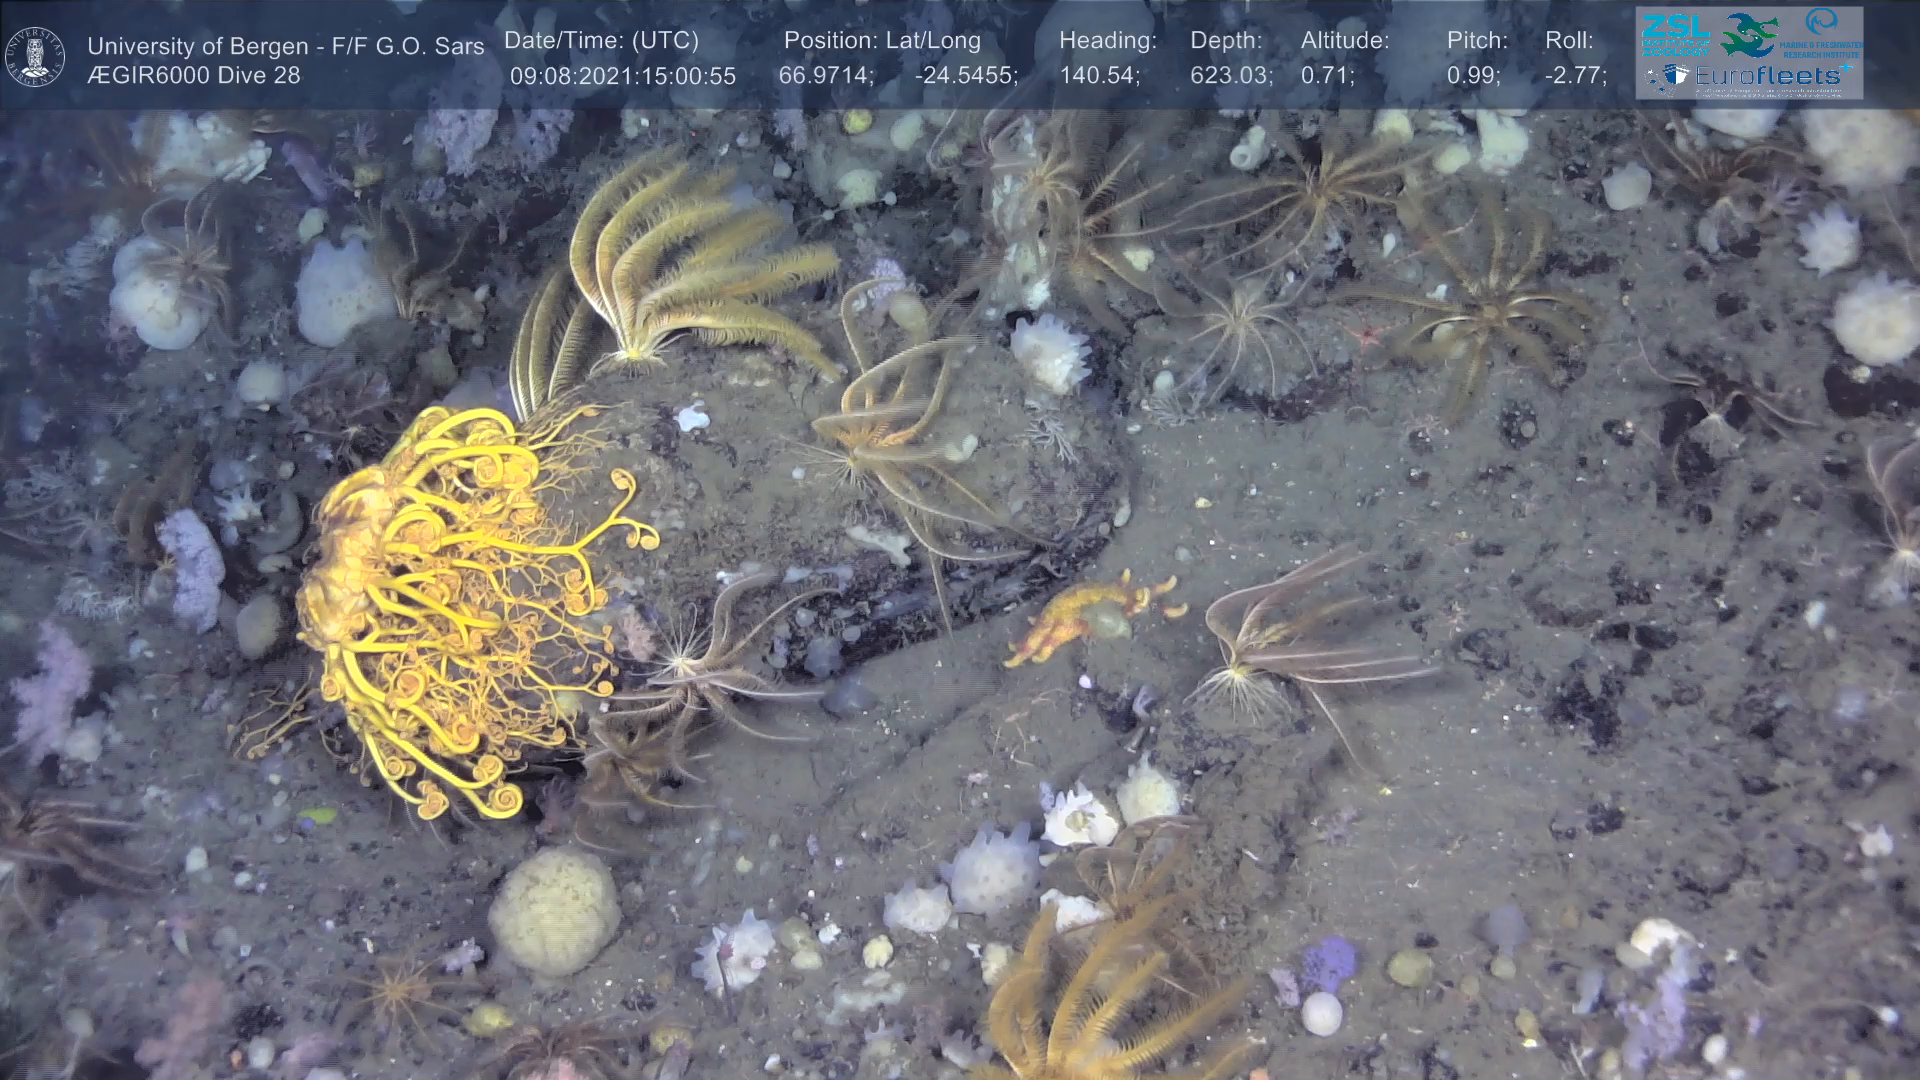This screenshot has width=1920, height=1080.
Task: Click the University of Bergen - F/F G.O. Sars title
Action: coord(285,46)
